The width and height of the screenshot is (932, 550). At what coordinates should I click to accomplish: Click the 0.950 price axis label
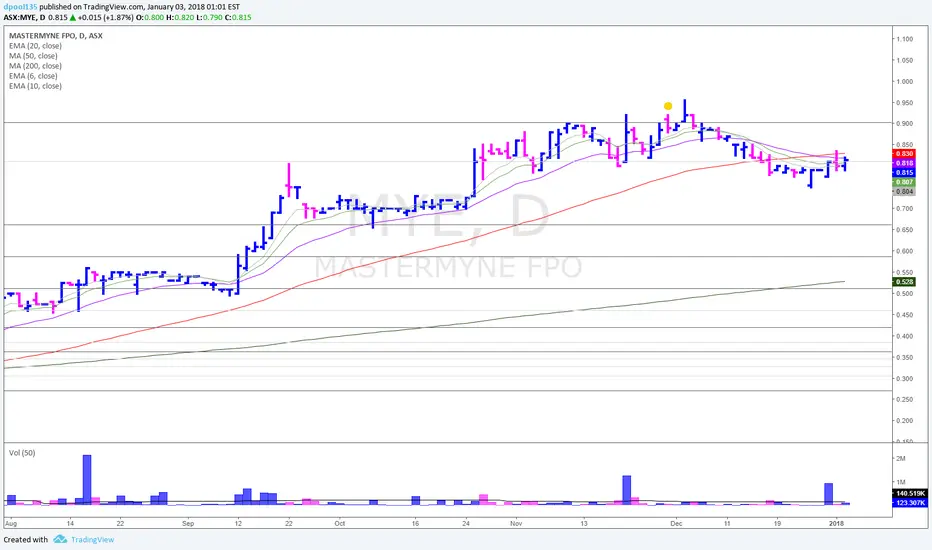click(x=905, y=103)
